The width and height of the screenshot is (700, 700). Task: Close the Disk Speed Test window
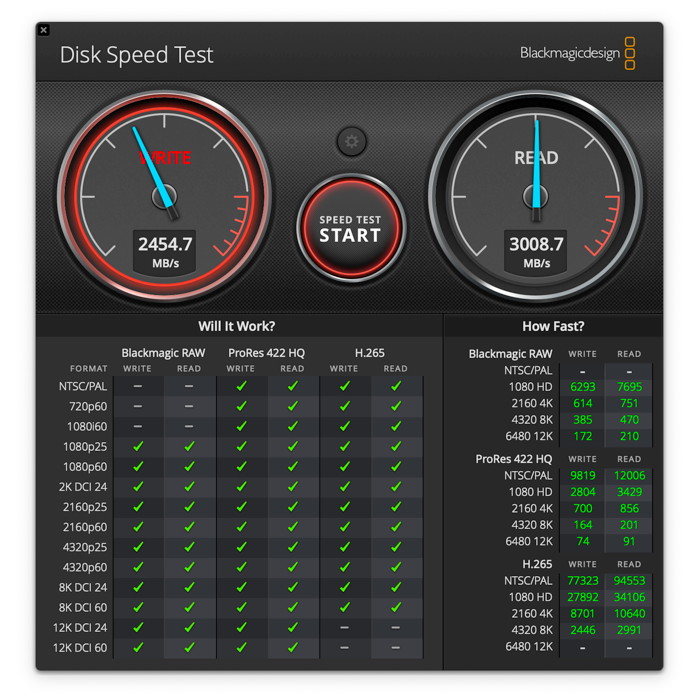coord(43,30)
